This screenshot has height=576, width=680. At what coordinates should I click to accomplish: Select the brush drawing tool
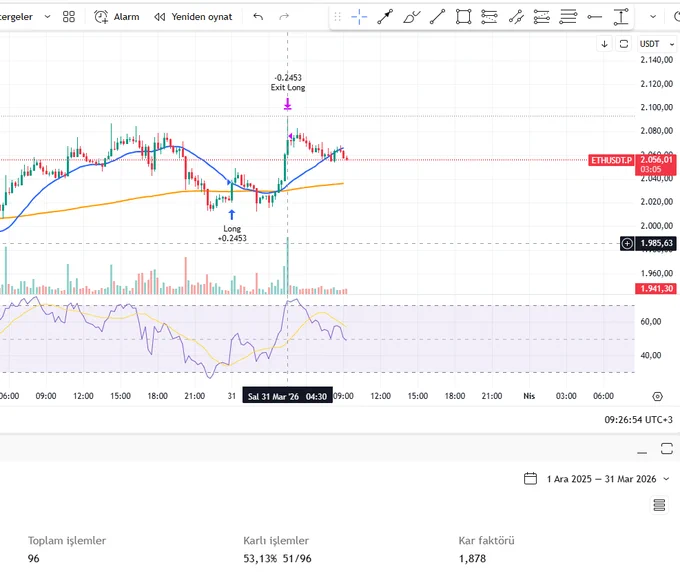(411, 17)
